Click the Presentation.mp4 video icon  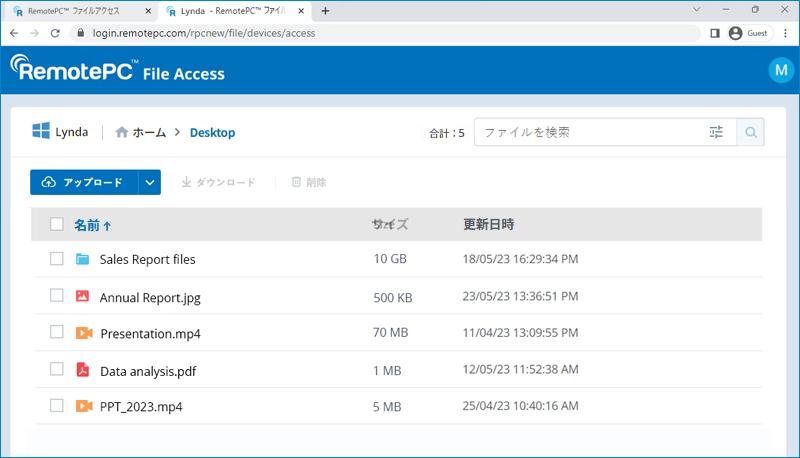84,333
